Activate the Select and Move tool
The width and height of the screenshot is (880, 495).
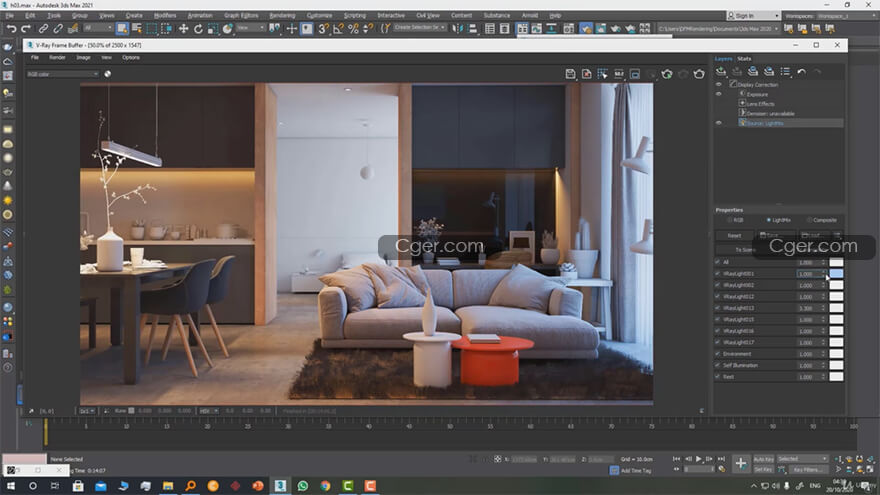[184, 28]
